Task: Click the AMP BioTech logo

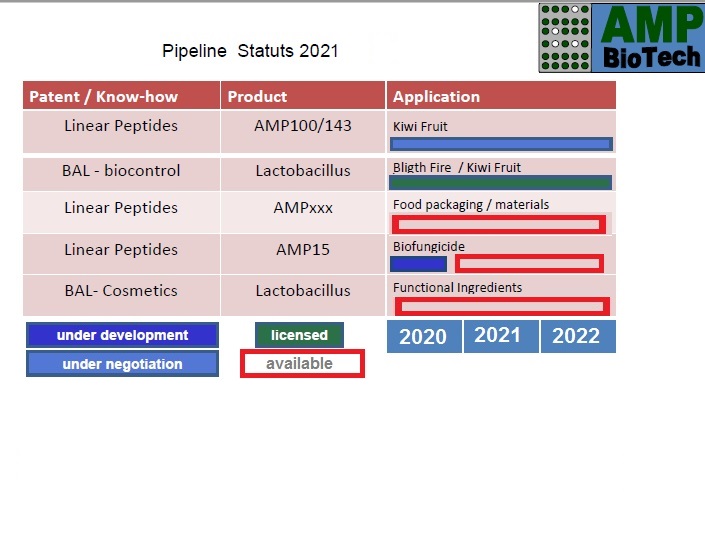Action: tap(621, 38)
